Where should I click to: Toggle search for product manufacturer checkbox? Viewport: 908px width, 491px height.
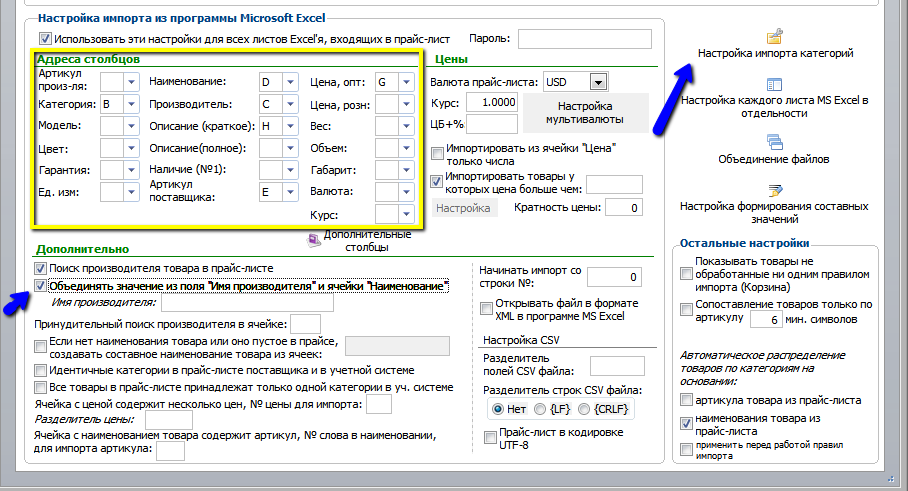click(x=40, y=269)
